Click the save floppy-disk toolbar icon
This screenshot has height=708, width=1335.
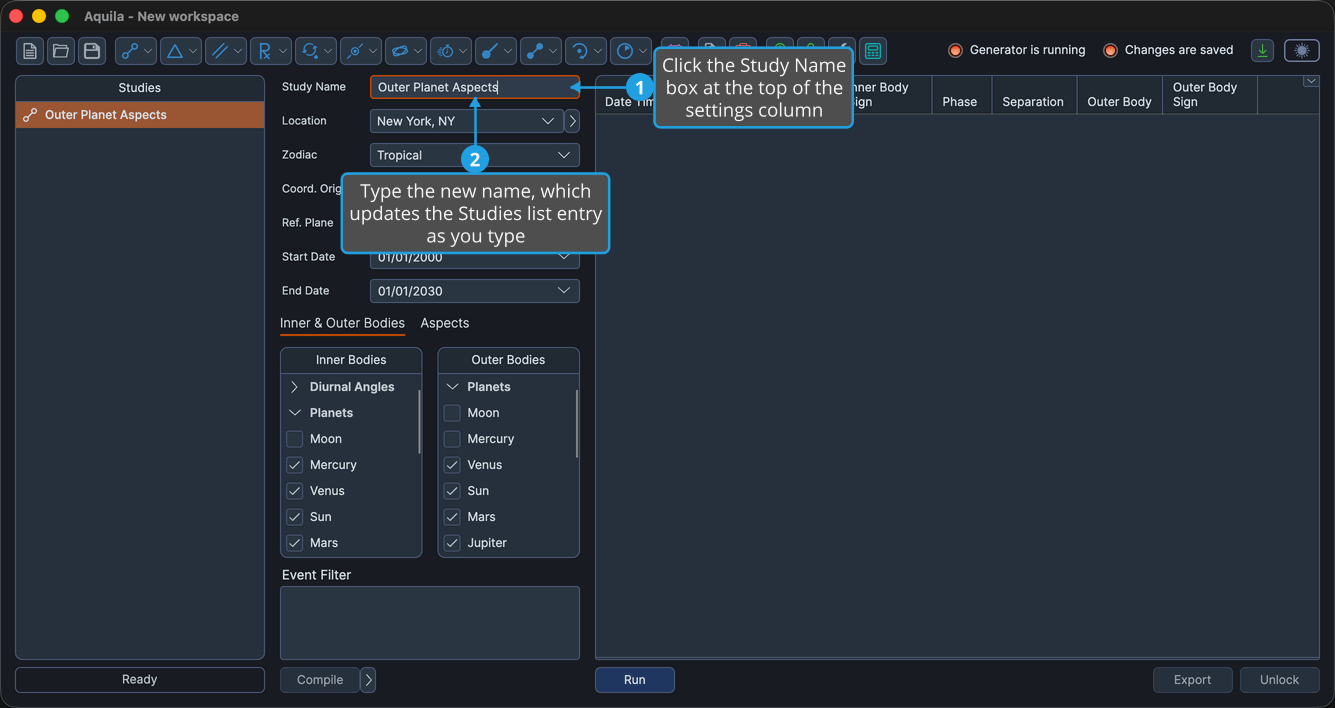[92, 51]
